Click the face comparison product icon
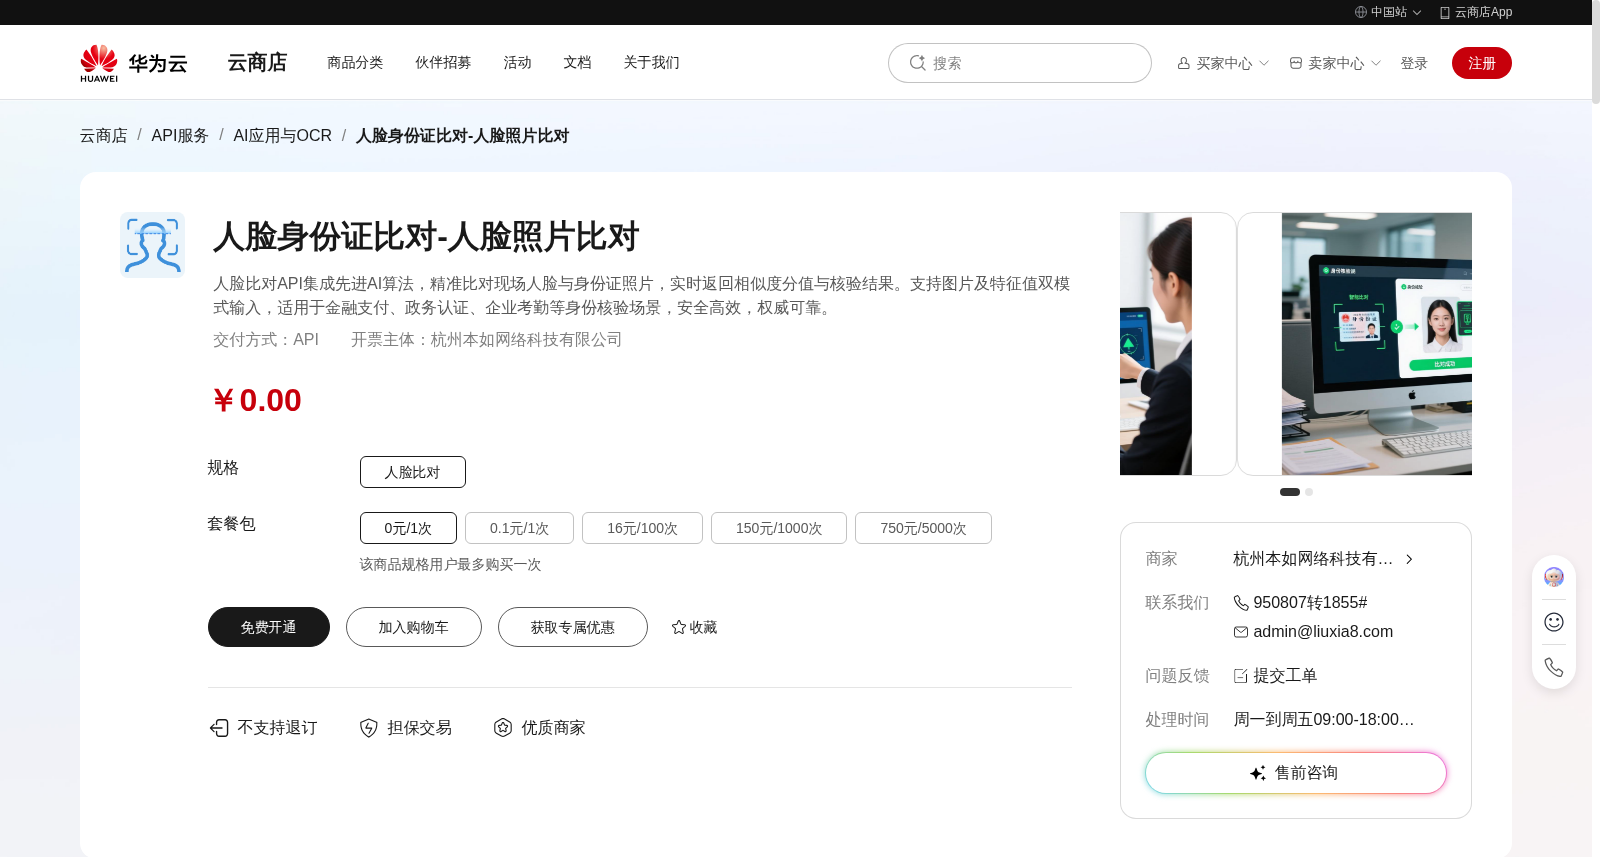 tap(152, 245)
